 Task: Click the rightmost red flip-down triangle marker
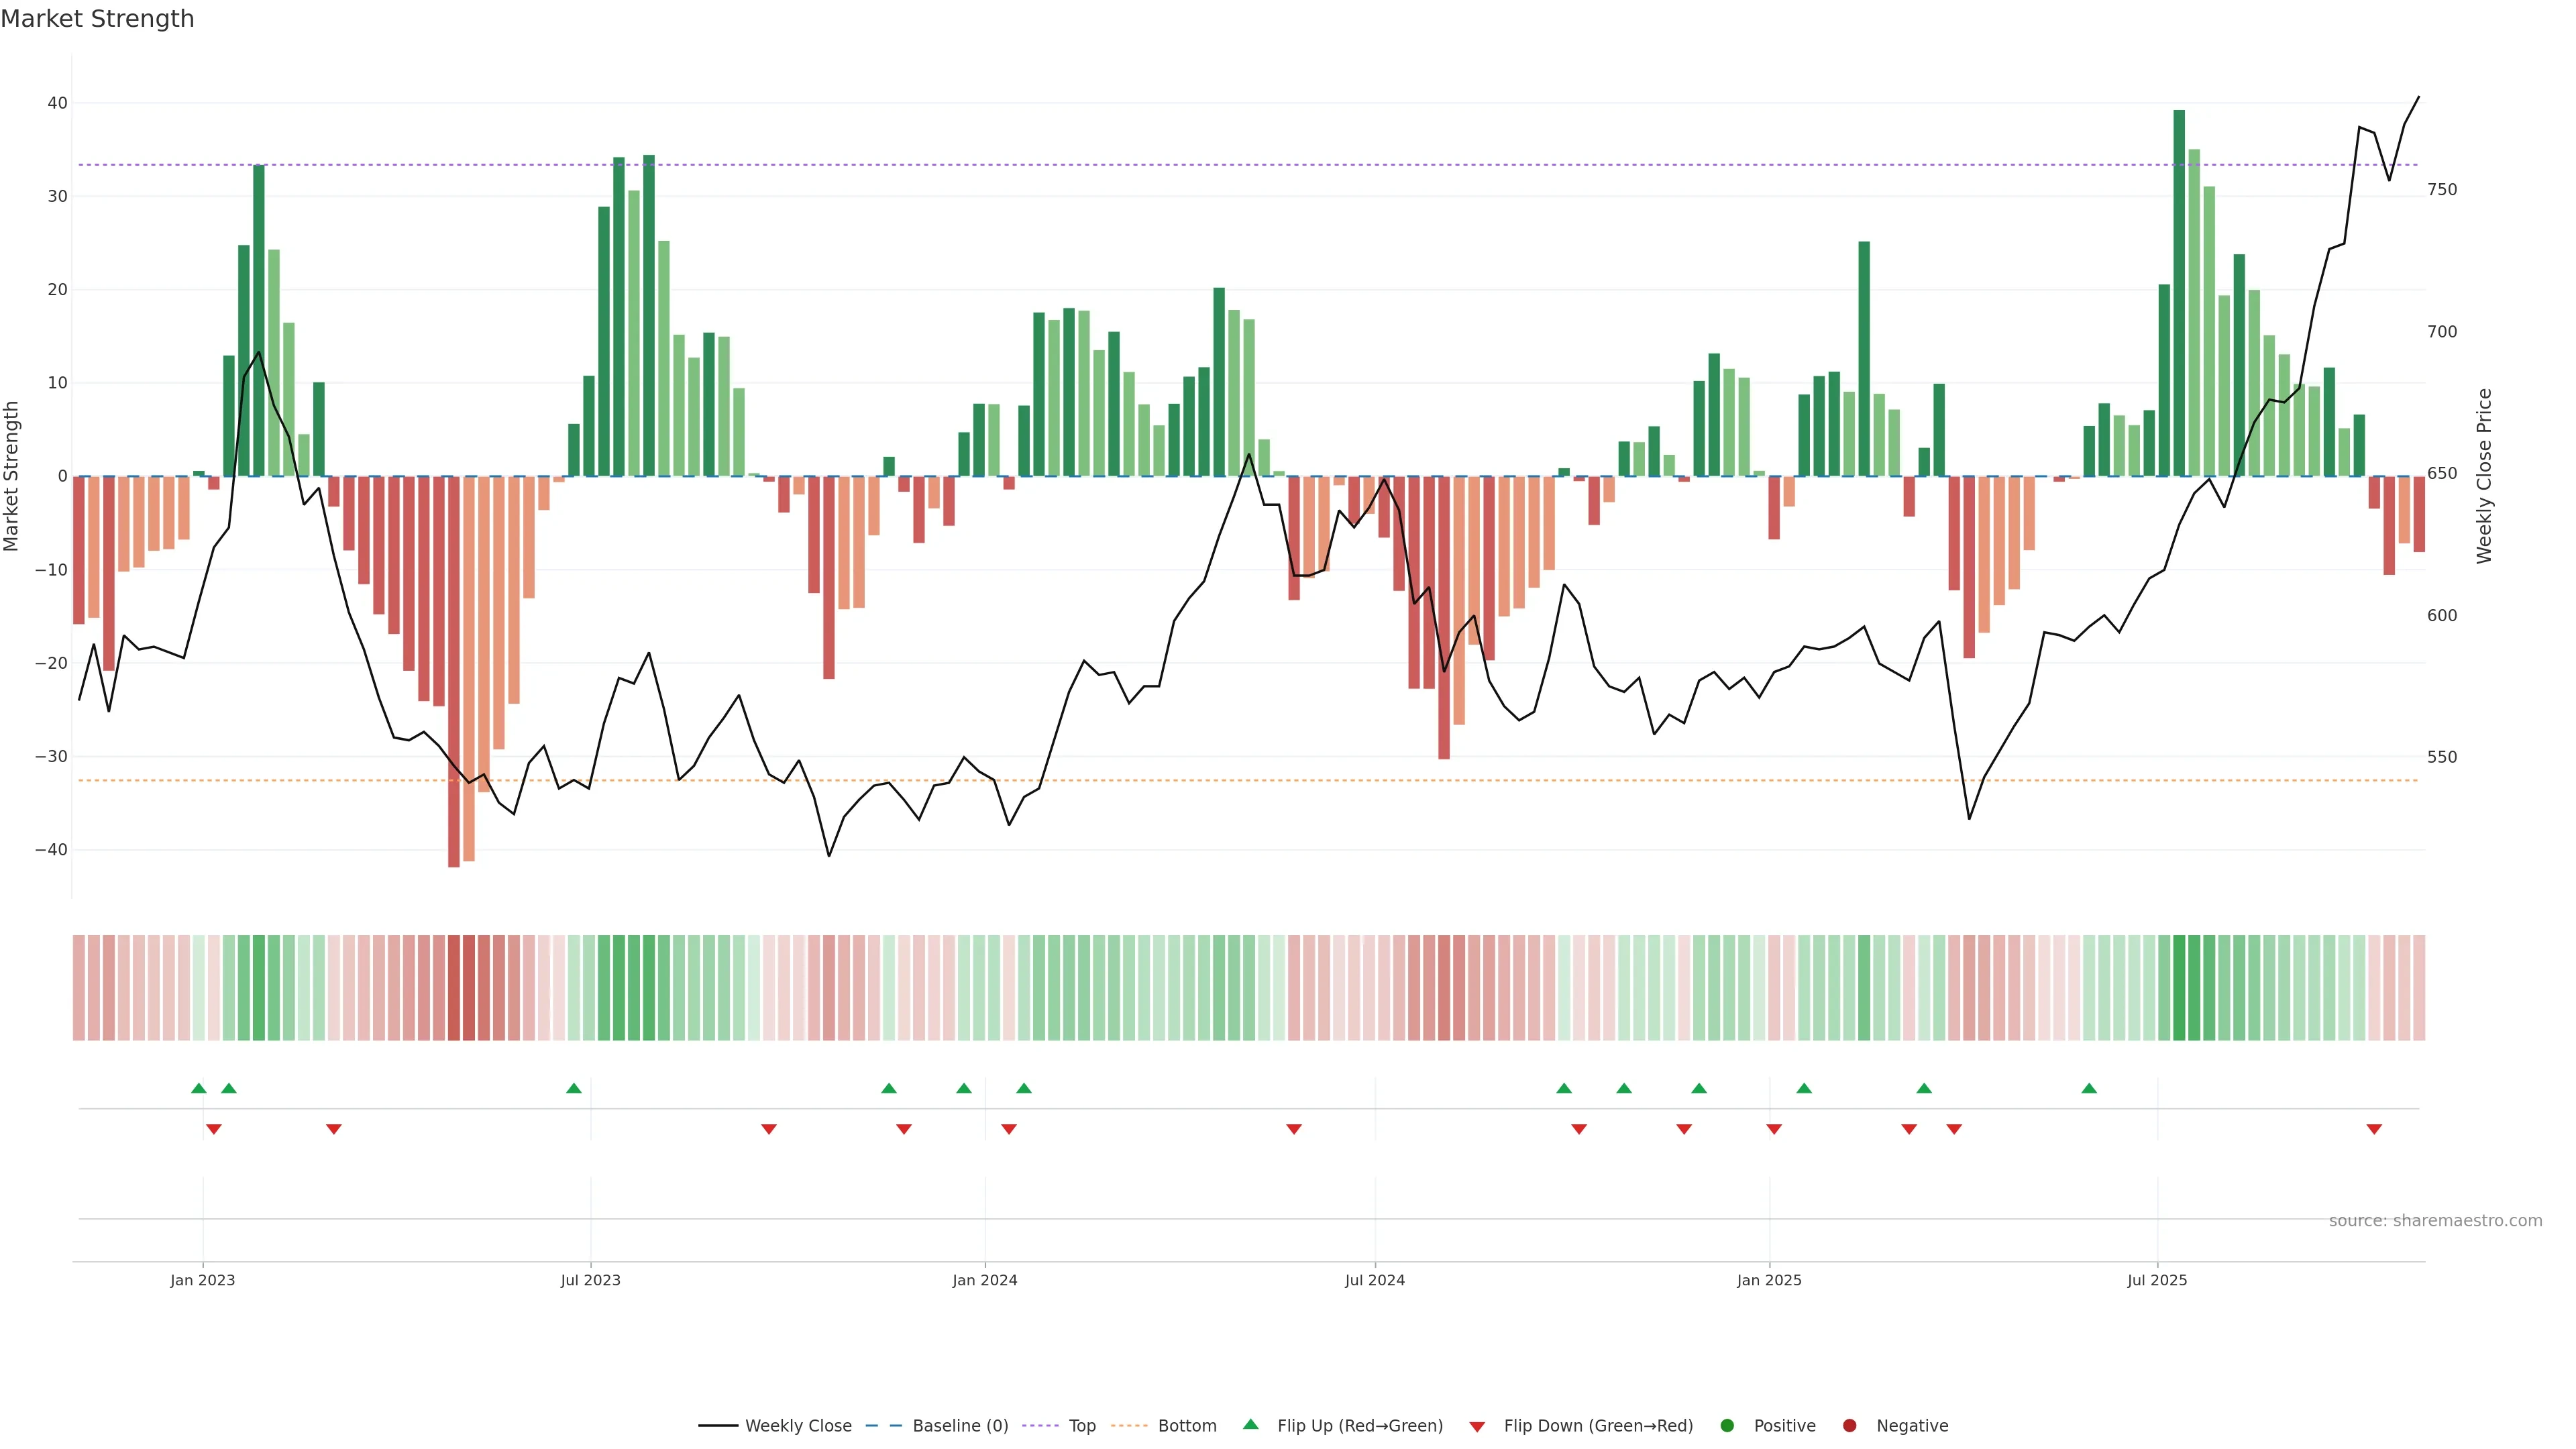click(x=2374, y=1129)
